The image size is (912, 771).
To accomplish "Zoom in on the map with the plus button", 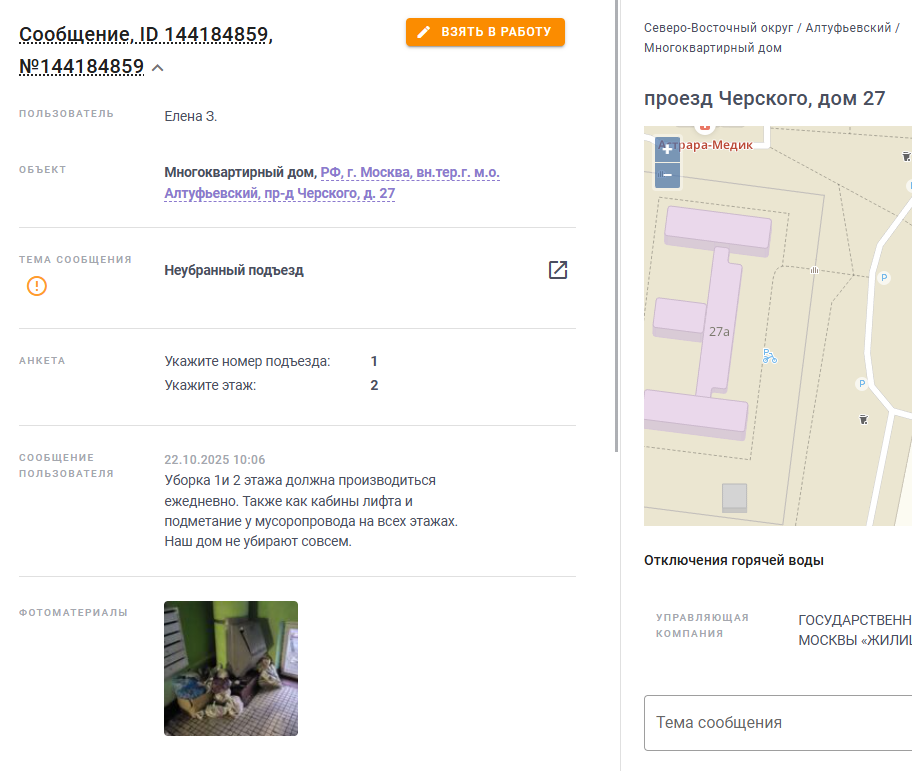I will coord(667,149).
